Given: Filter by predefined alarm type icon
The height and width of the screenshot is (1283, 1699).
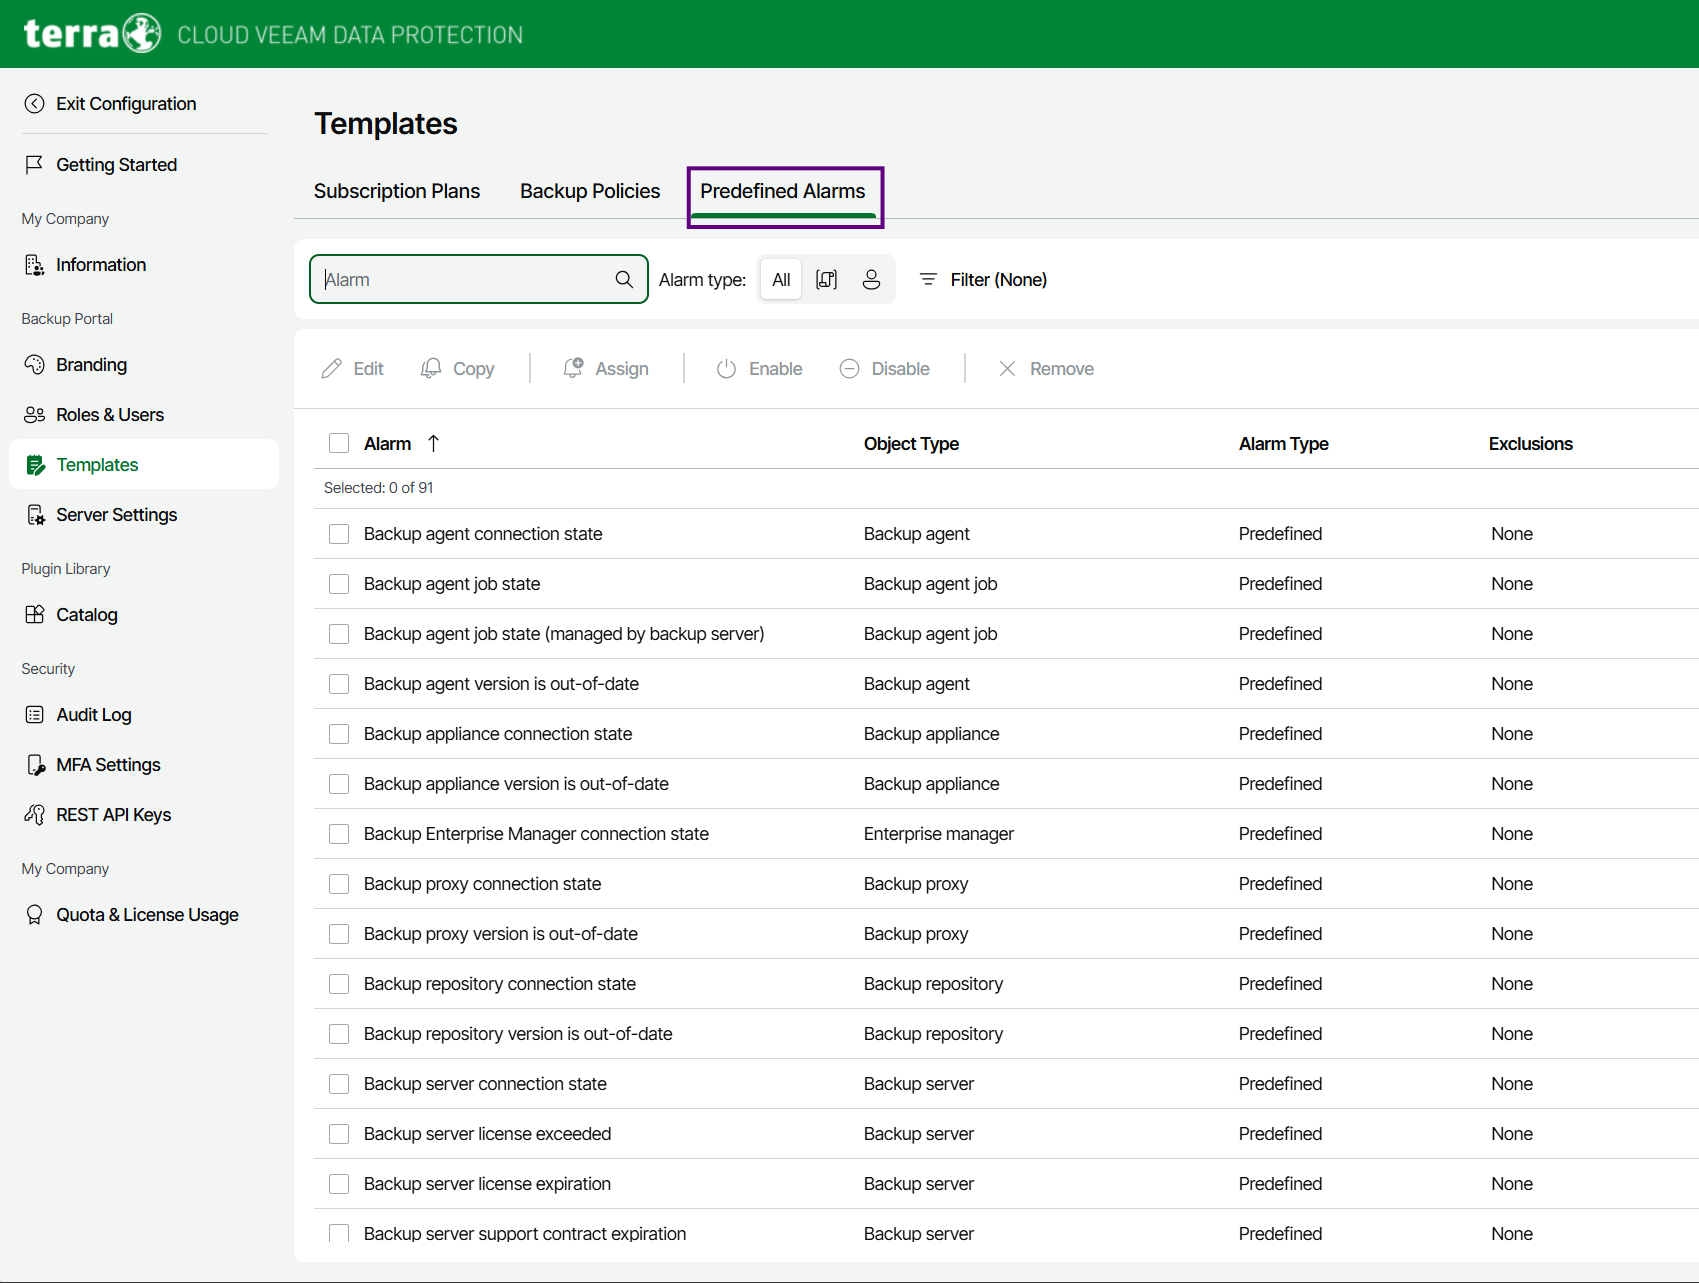Looking at the screenshot, I should click(x=826, y=279).
